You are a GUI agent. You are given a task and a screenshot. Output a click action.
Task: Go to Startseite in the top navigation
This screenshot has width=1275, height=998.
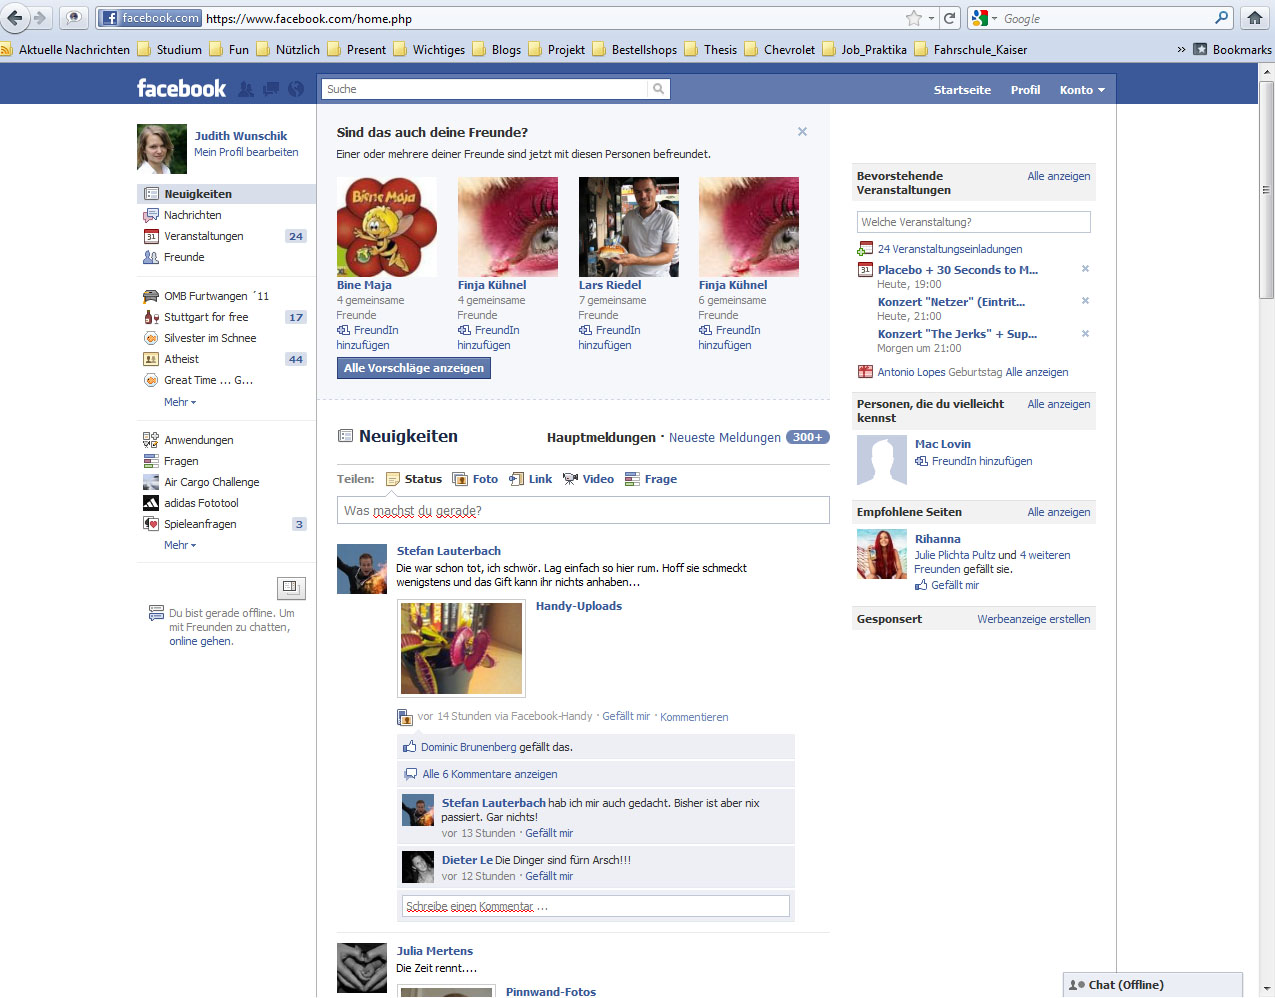(962, 90)
